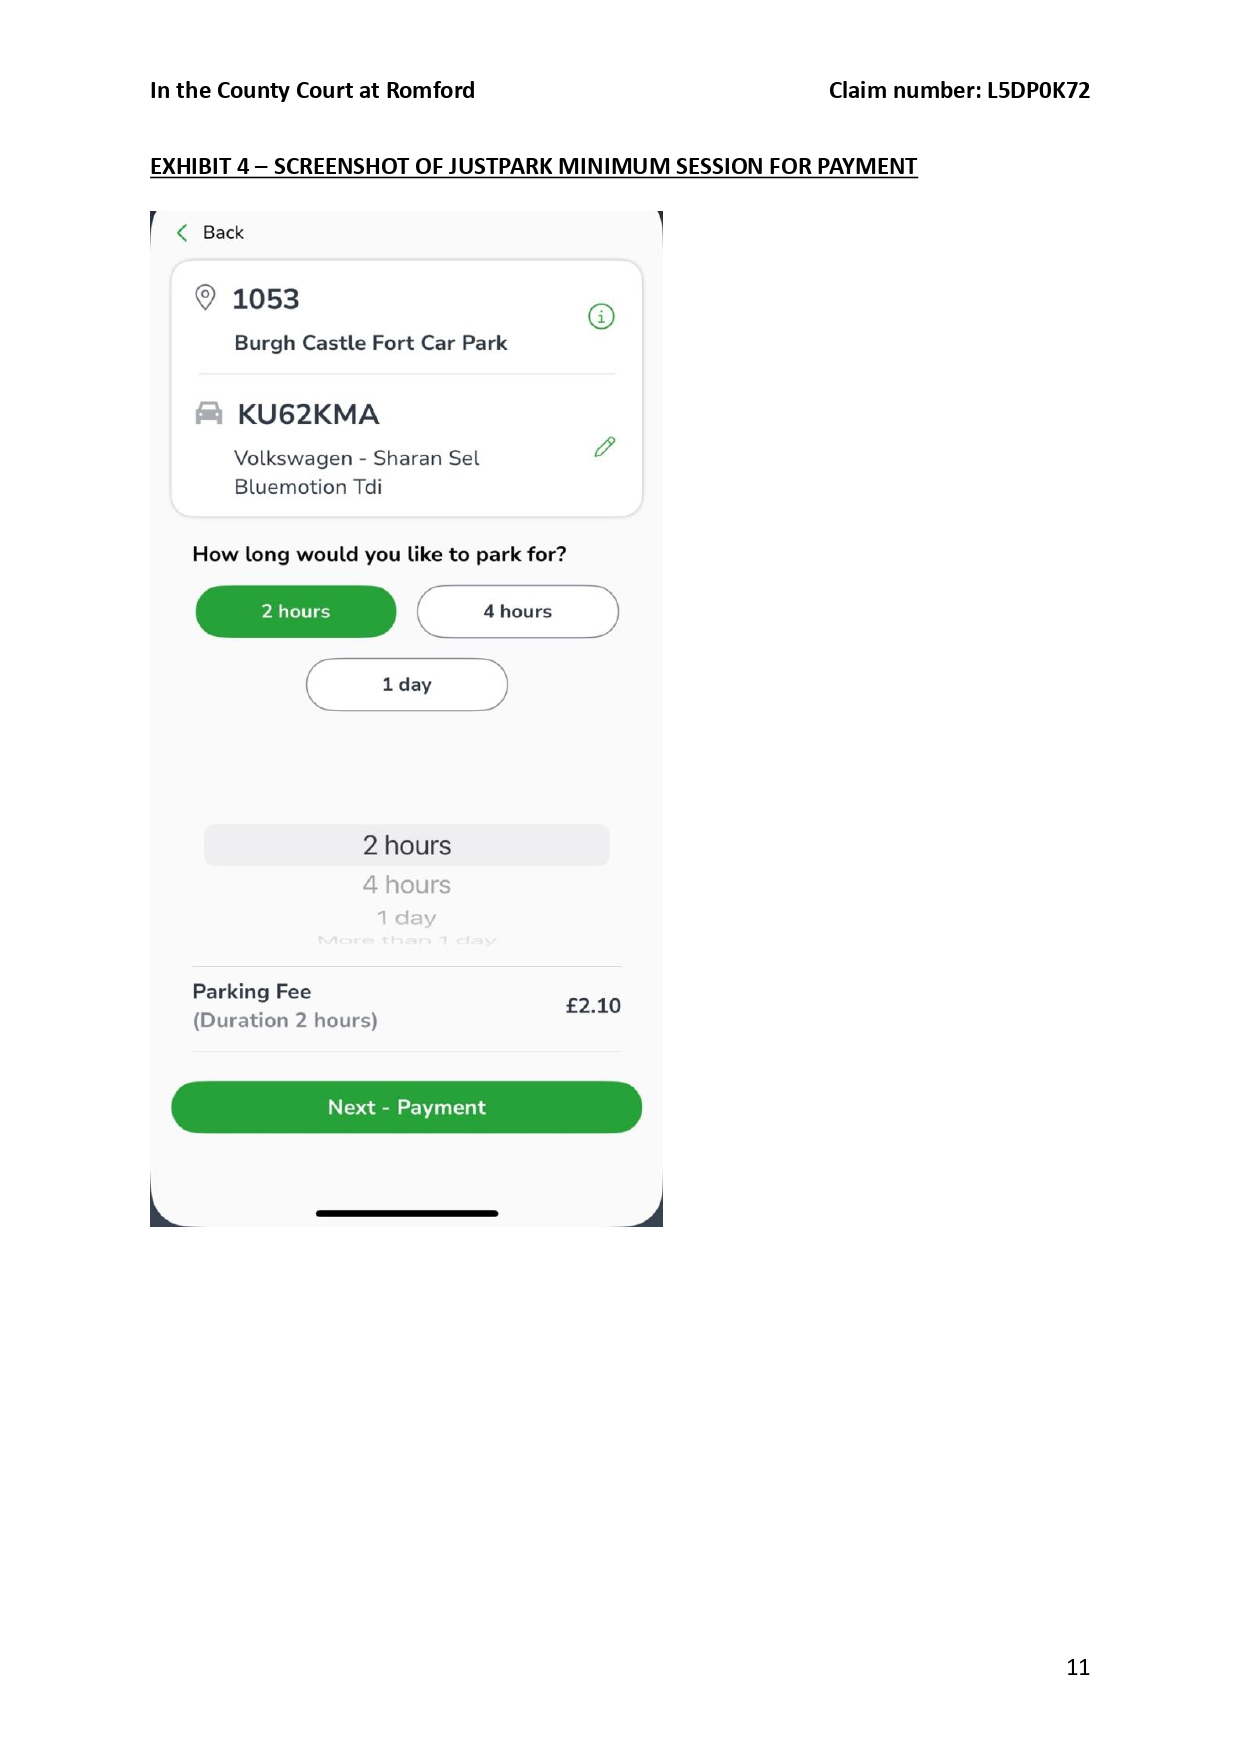Pick the 1 day duration pill
Image resolution: width=1241 pixels, height=1755 pixels.
[x=407, y=685]
